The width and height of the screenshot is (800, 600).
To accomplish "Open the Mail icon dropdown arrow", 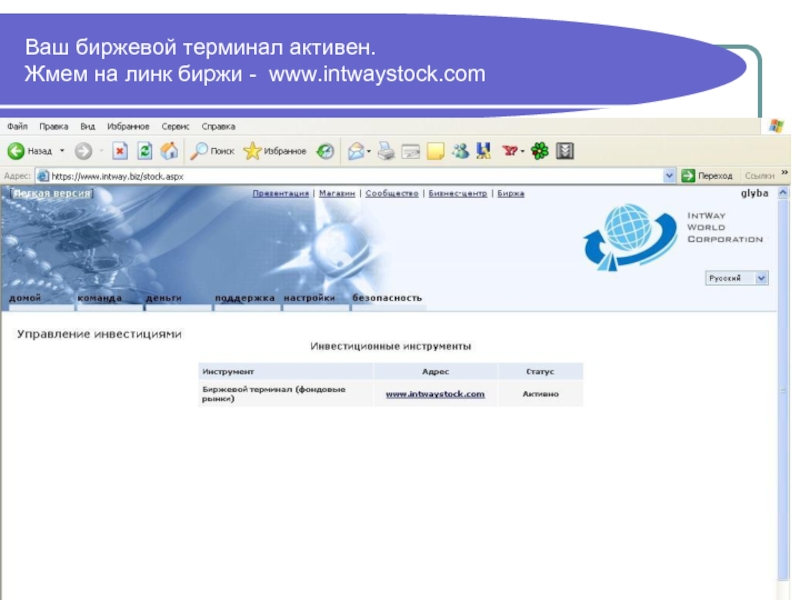I will coord(369,152).
